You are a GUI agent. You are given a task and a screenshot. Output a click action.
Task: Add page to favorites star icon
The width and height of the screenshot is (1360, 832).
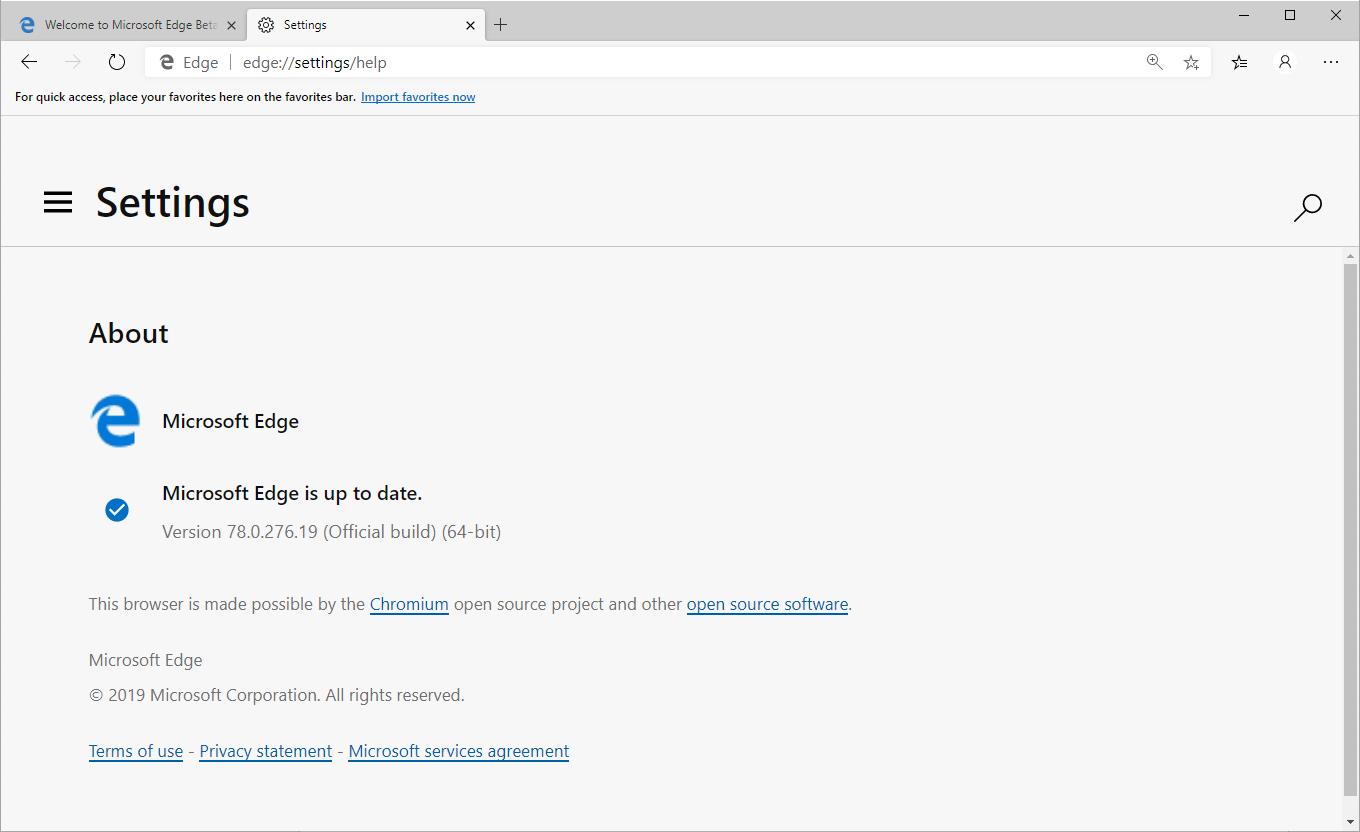tap(1191, 62)
